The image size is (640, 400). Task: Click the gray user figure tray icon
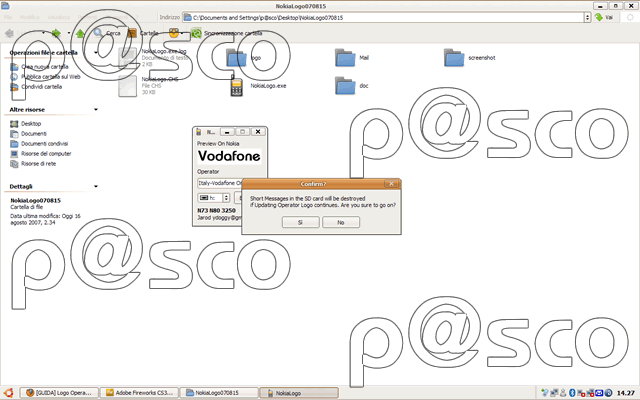[563, 393]
